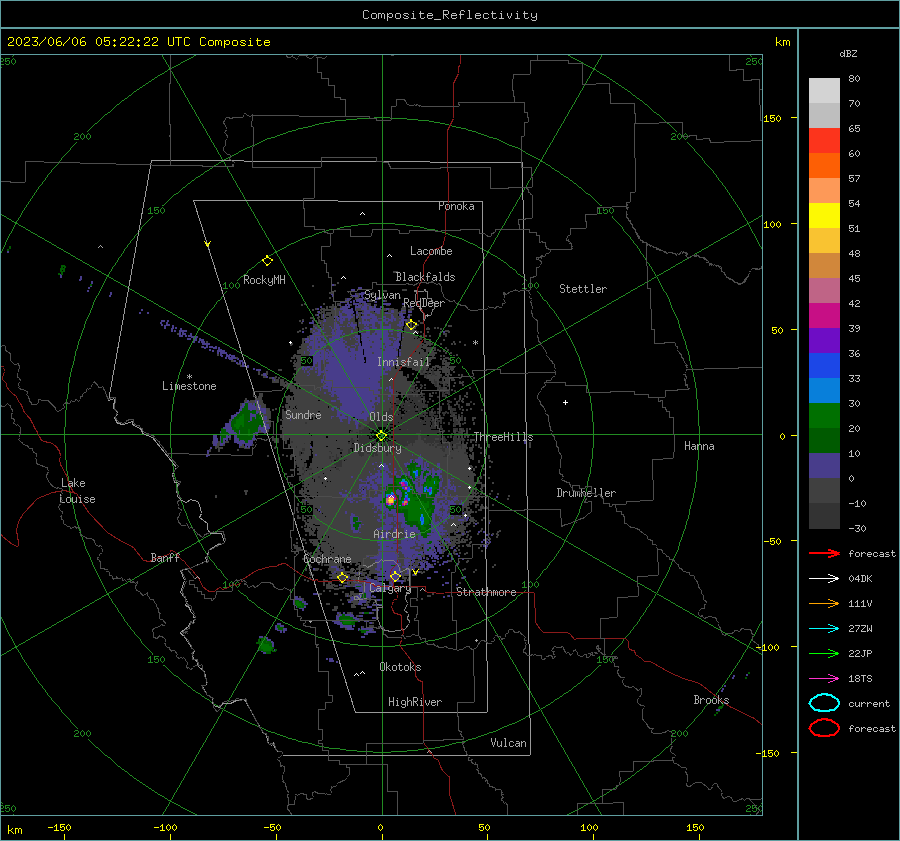Click the Didsbury city label
The width and height of the screenshot is (900, 841).
click(377, 448)
